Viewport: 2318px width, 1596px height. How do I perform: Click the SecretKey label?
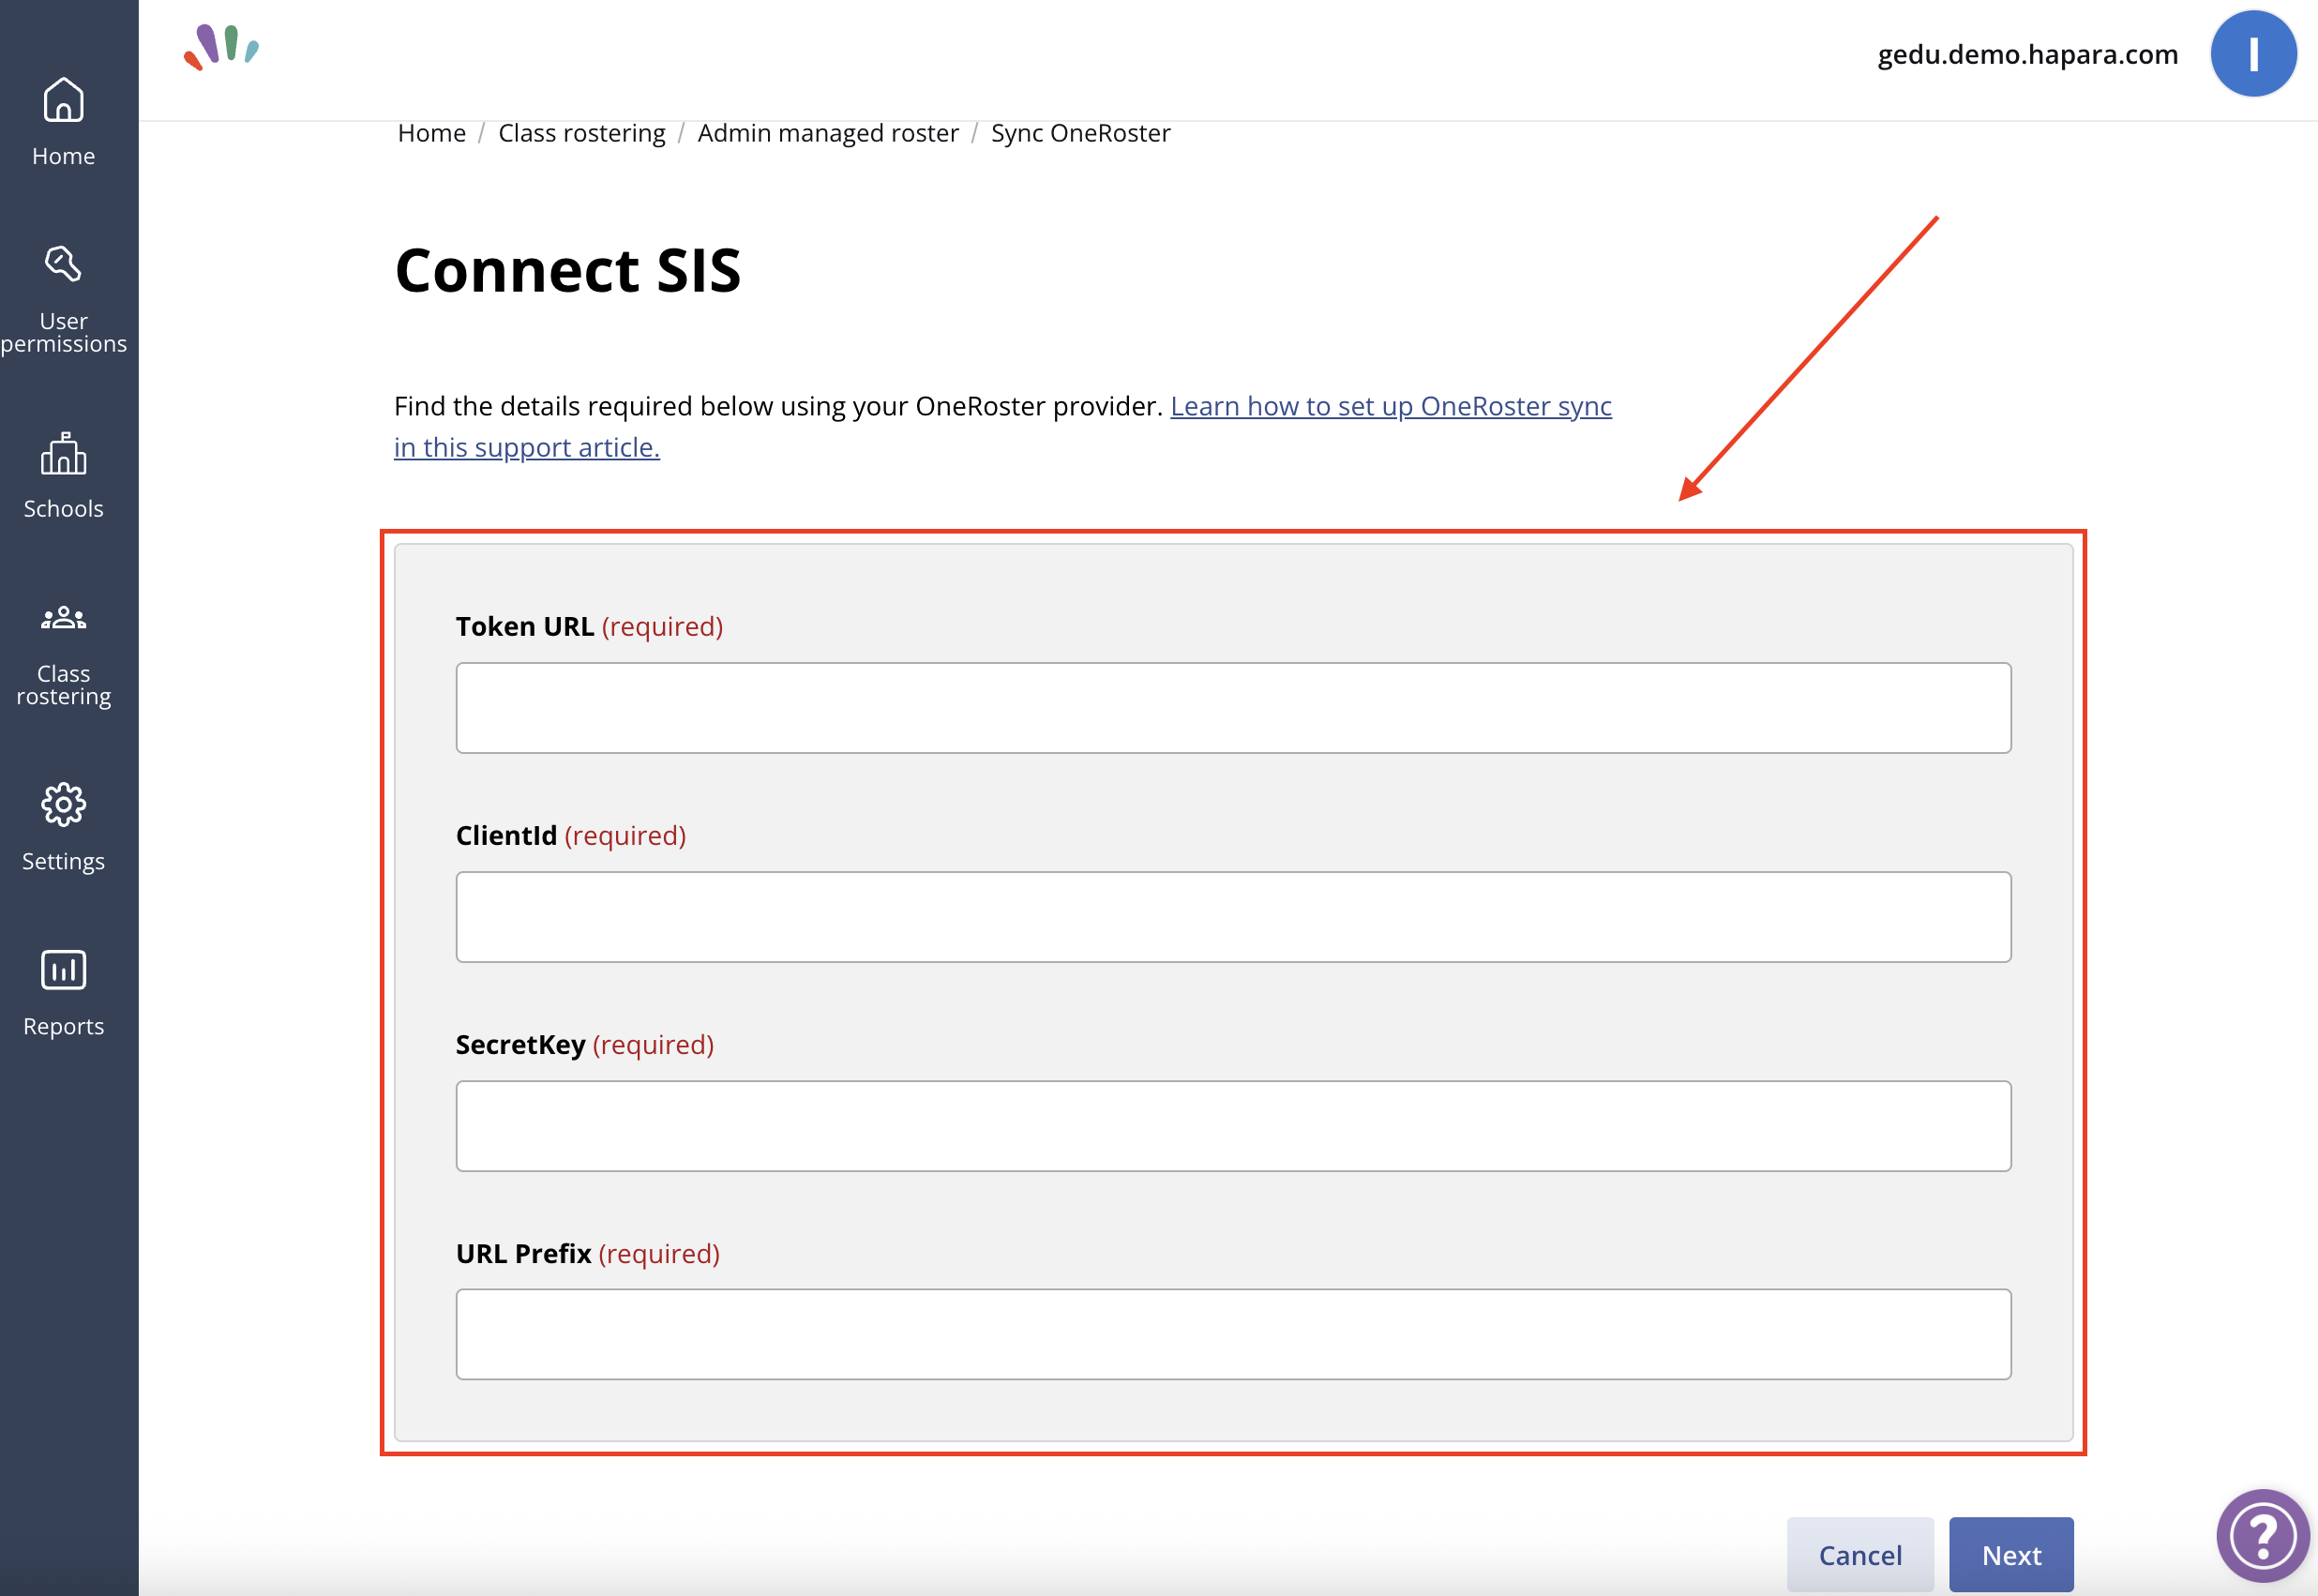pyautogui.click(x=520, y=1044)
